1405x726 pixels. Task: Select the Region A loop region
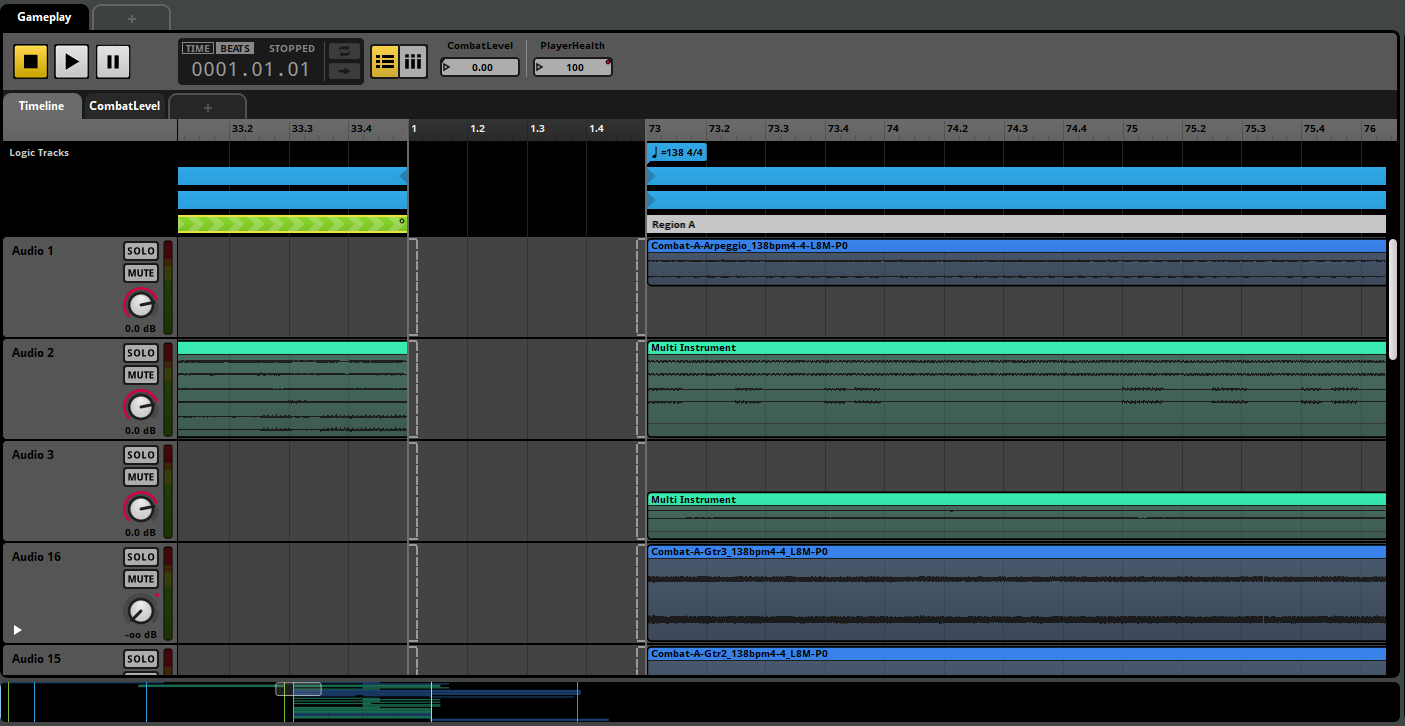coord(1016,224)
